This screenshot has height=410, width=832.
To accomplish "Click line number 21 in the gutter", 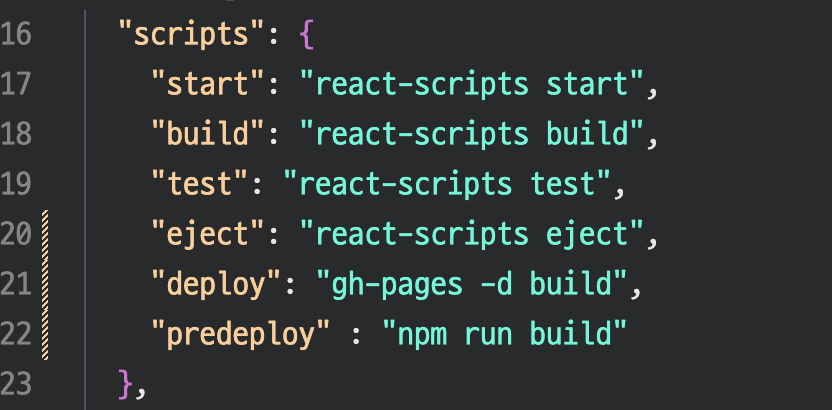I will click(15, 284).
